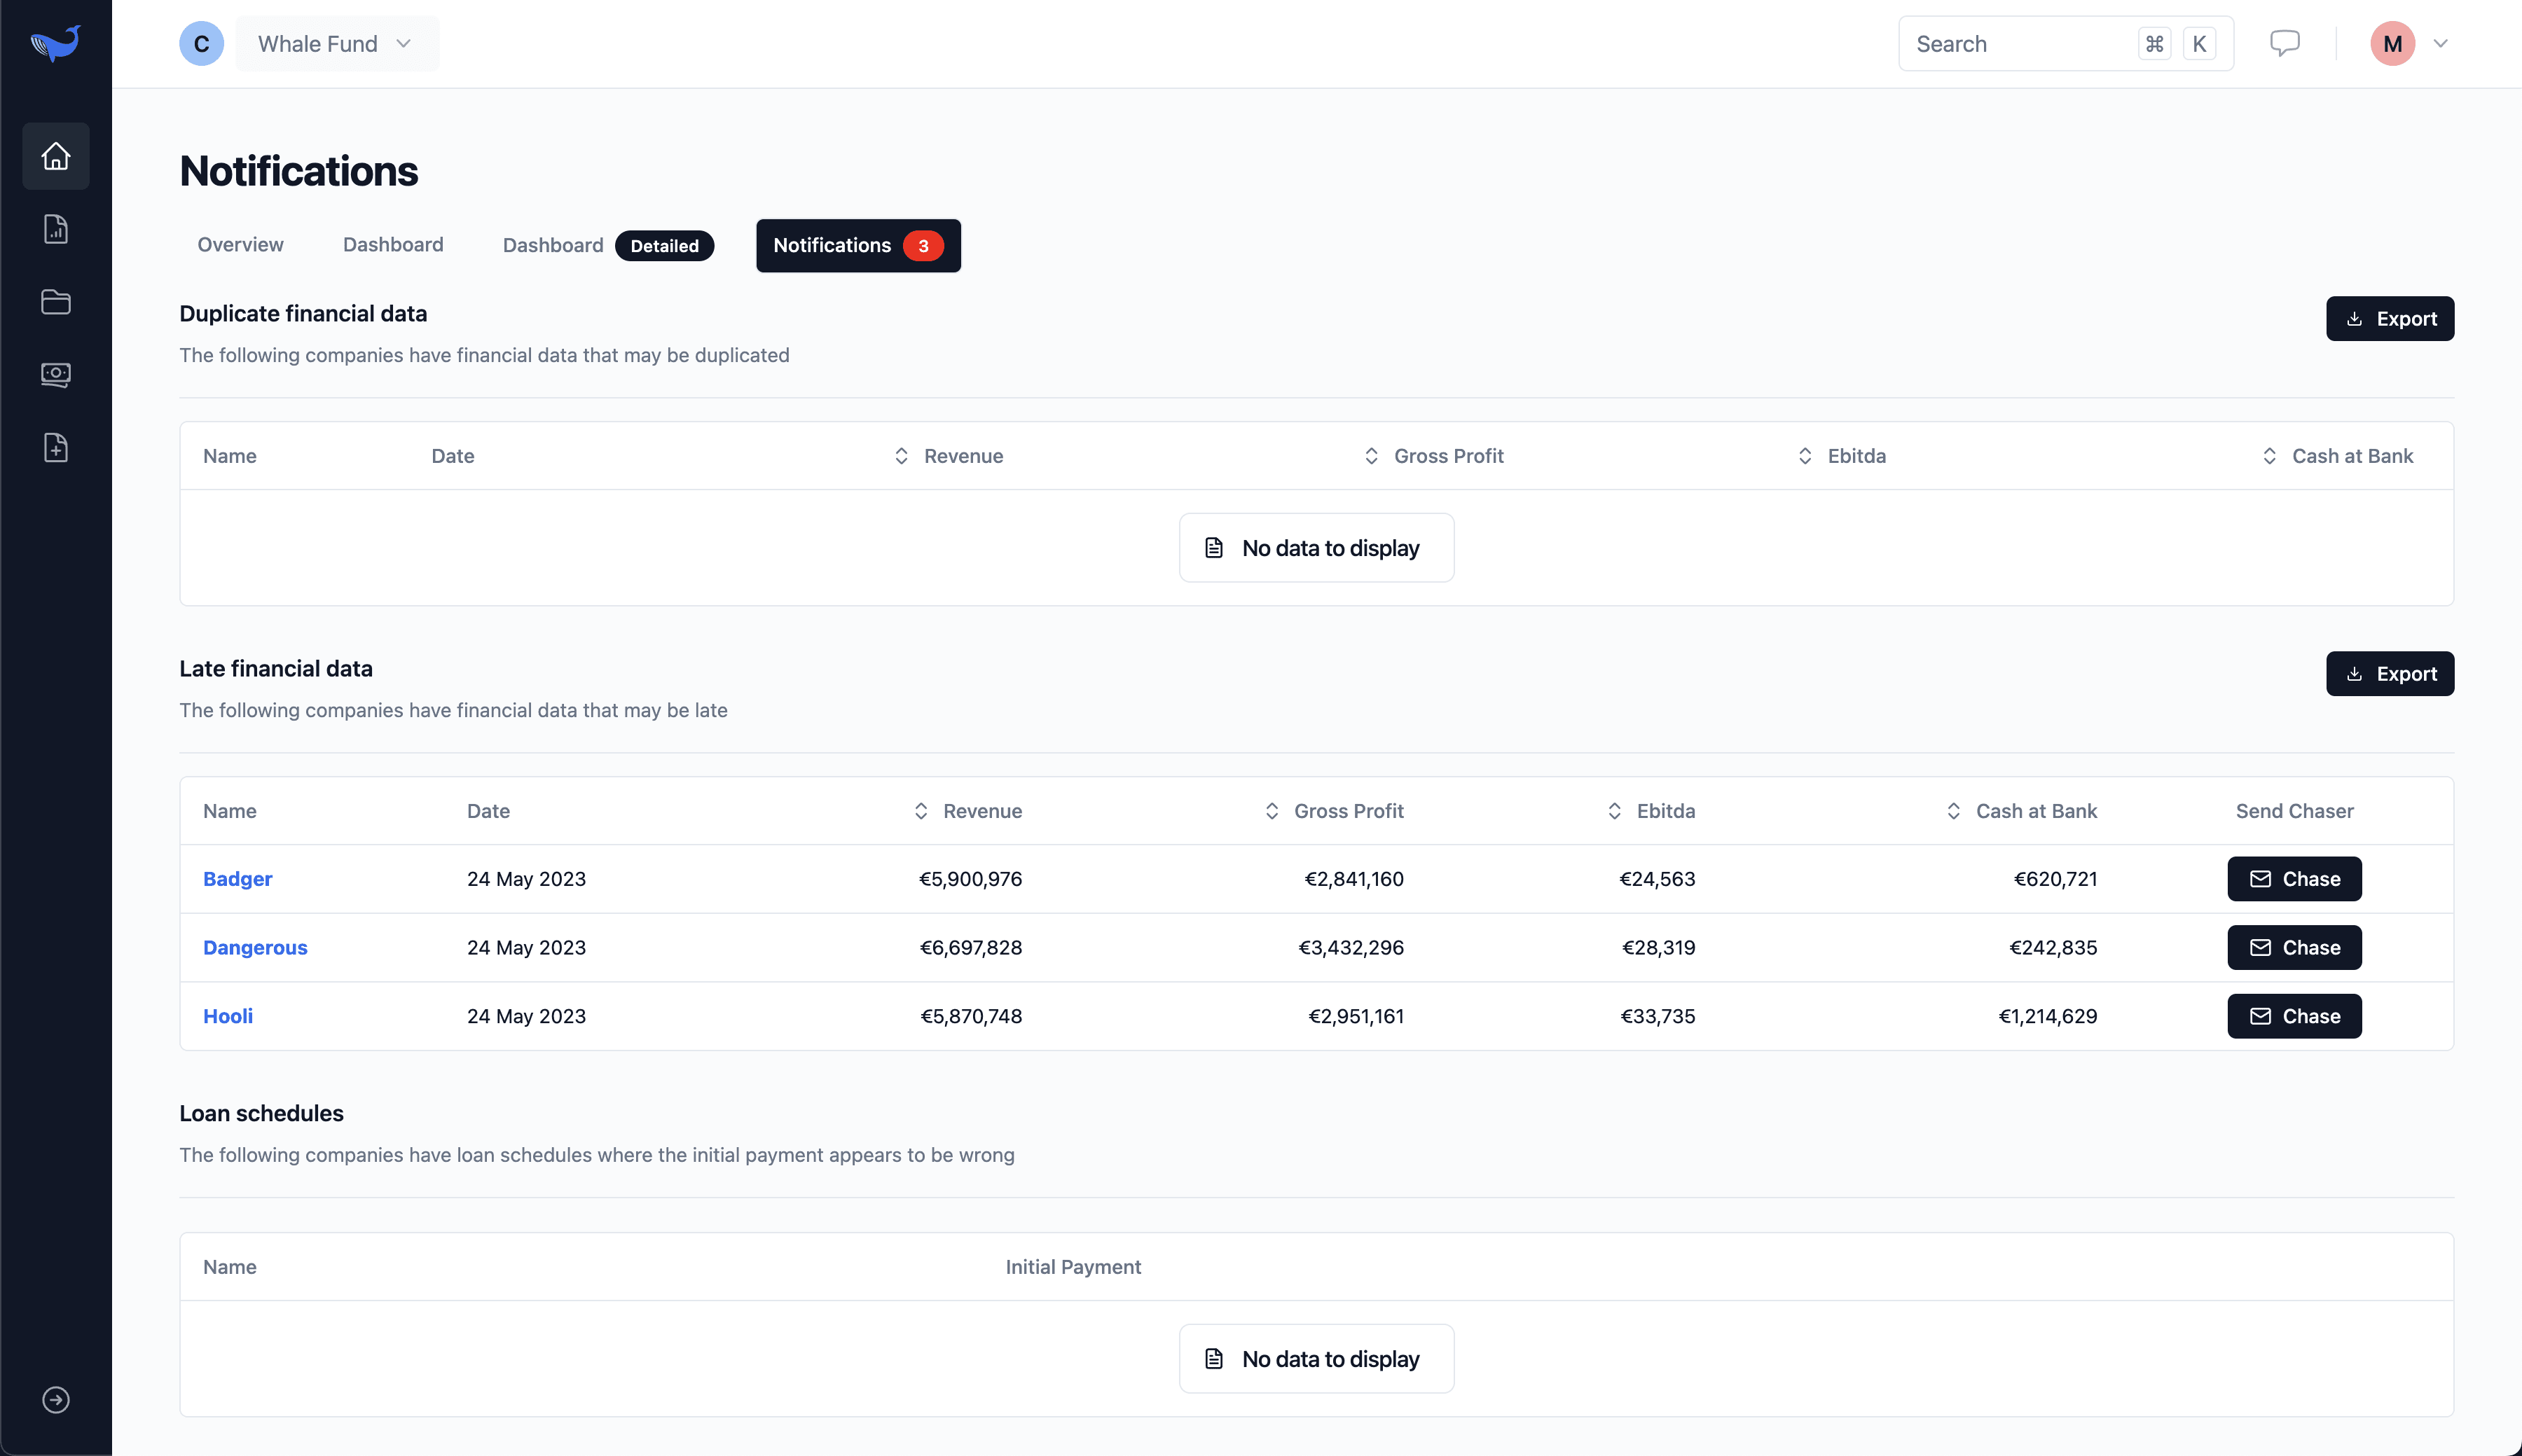Click the comment/chat icon in header
This screenshot has width=2522, height=1456.
coord(2287,43)
